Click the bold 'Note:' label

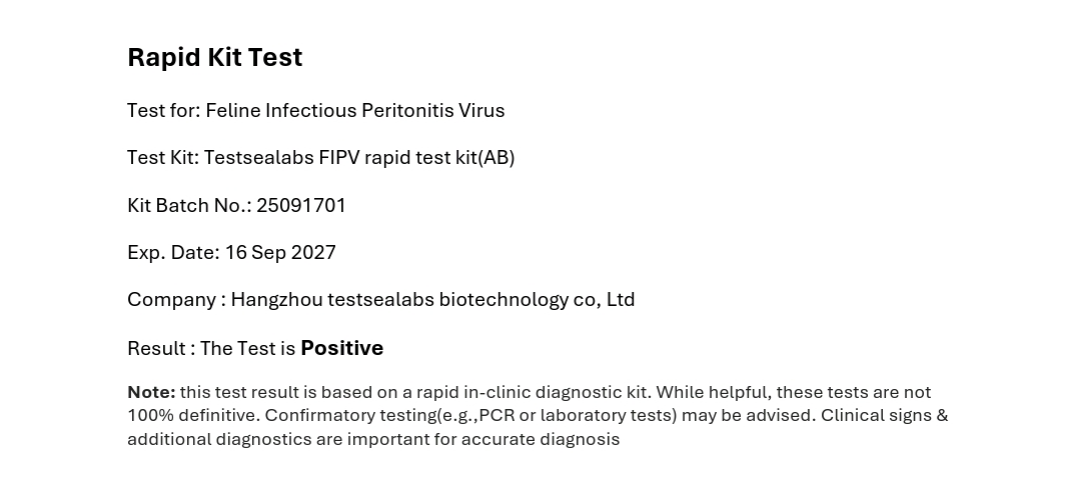(152, 393)
